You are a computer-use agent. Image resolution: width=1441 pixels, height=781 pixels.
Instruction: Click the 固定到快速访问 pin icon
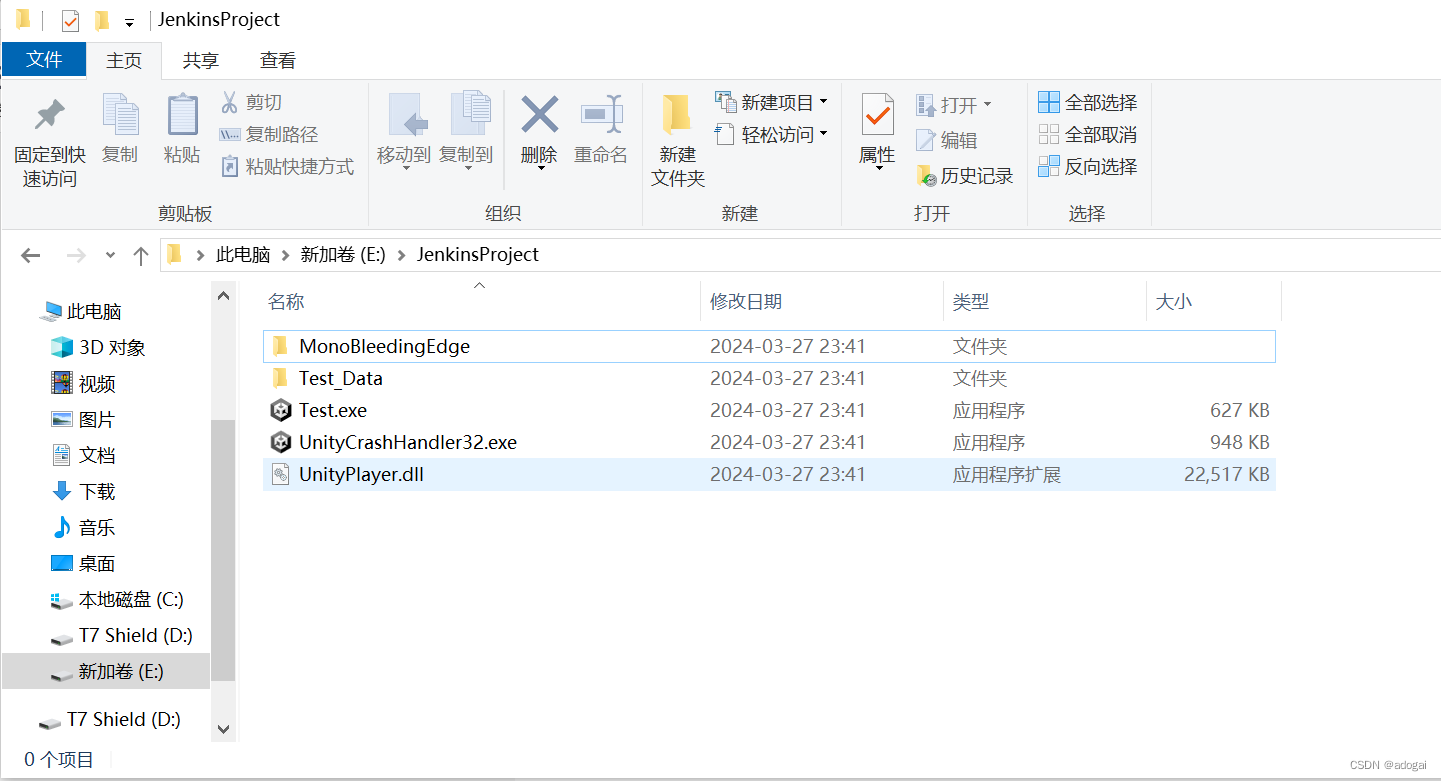click(x=49, y=114)
